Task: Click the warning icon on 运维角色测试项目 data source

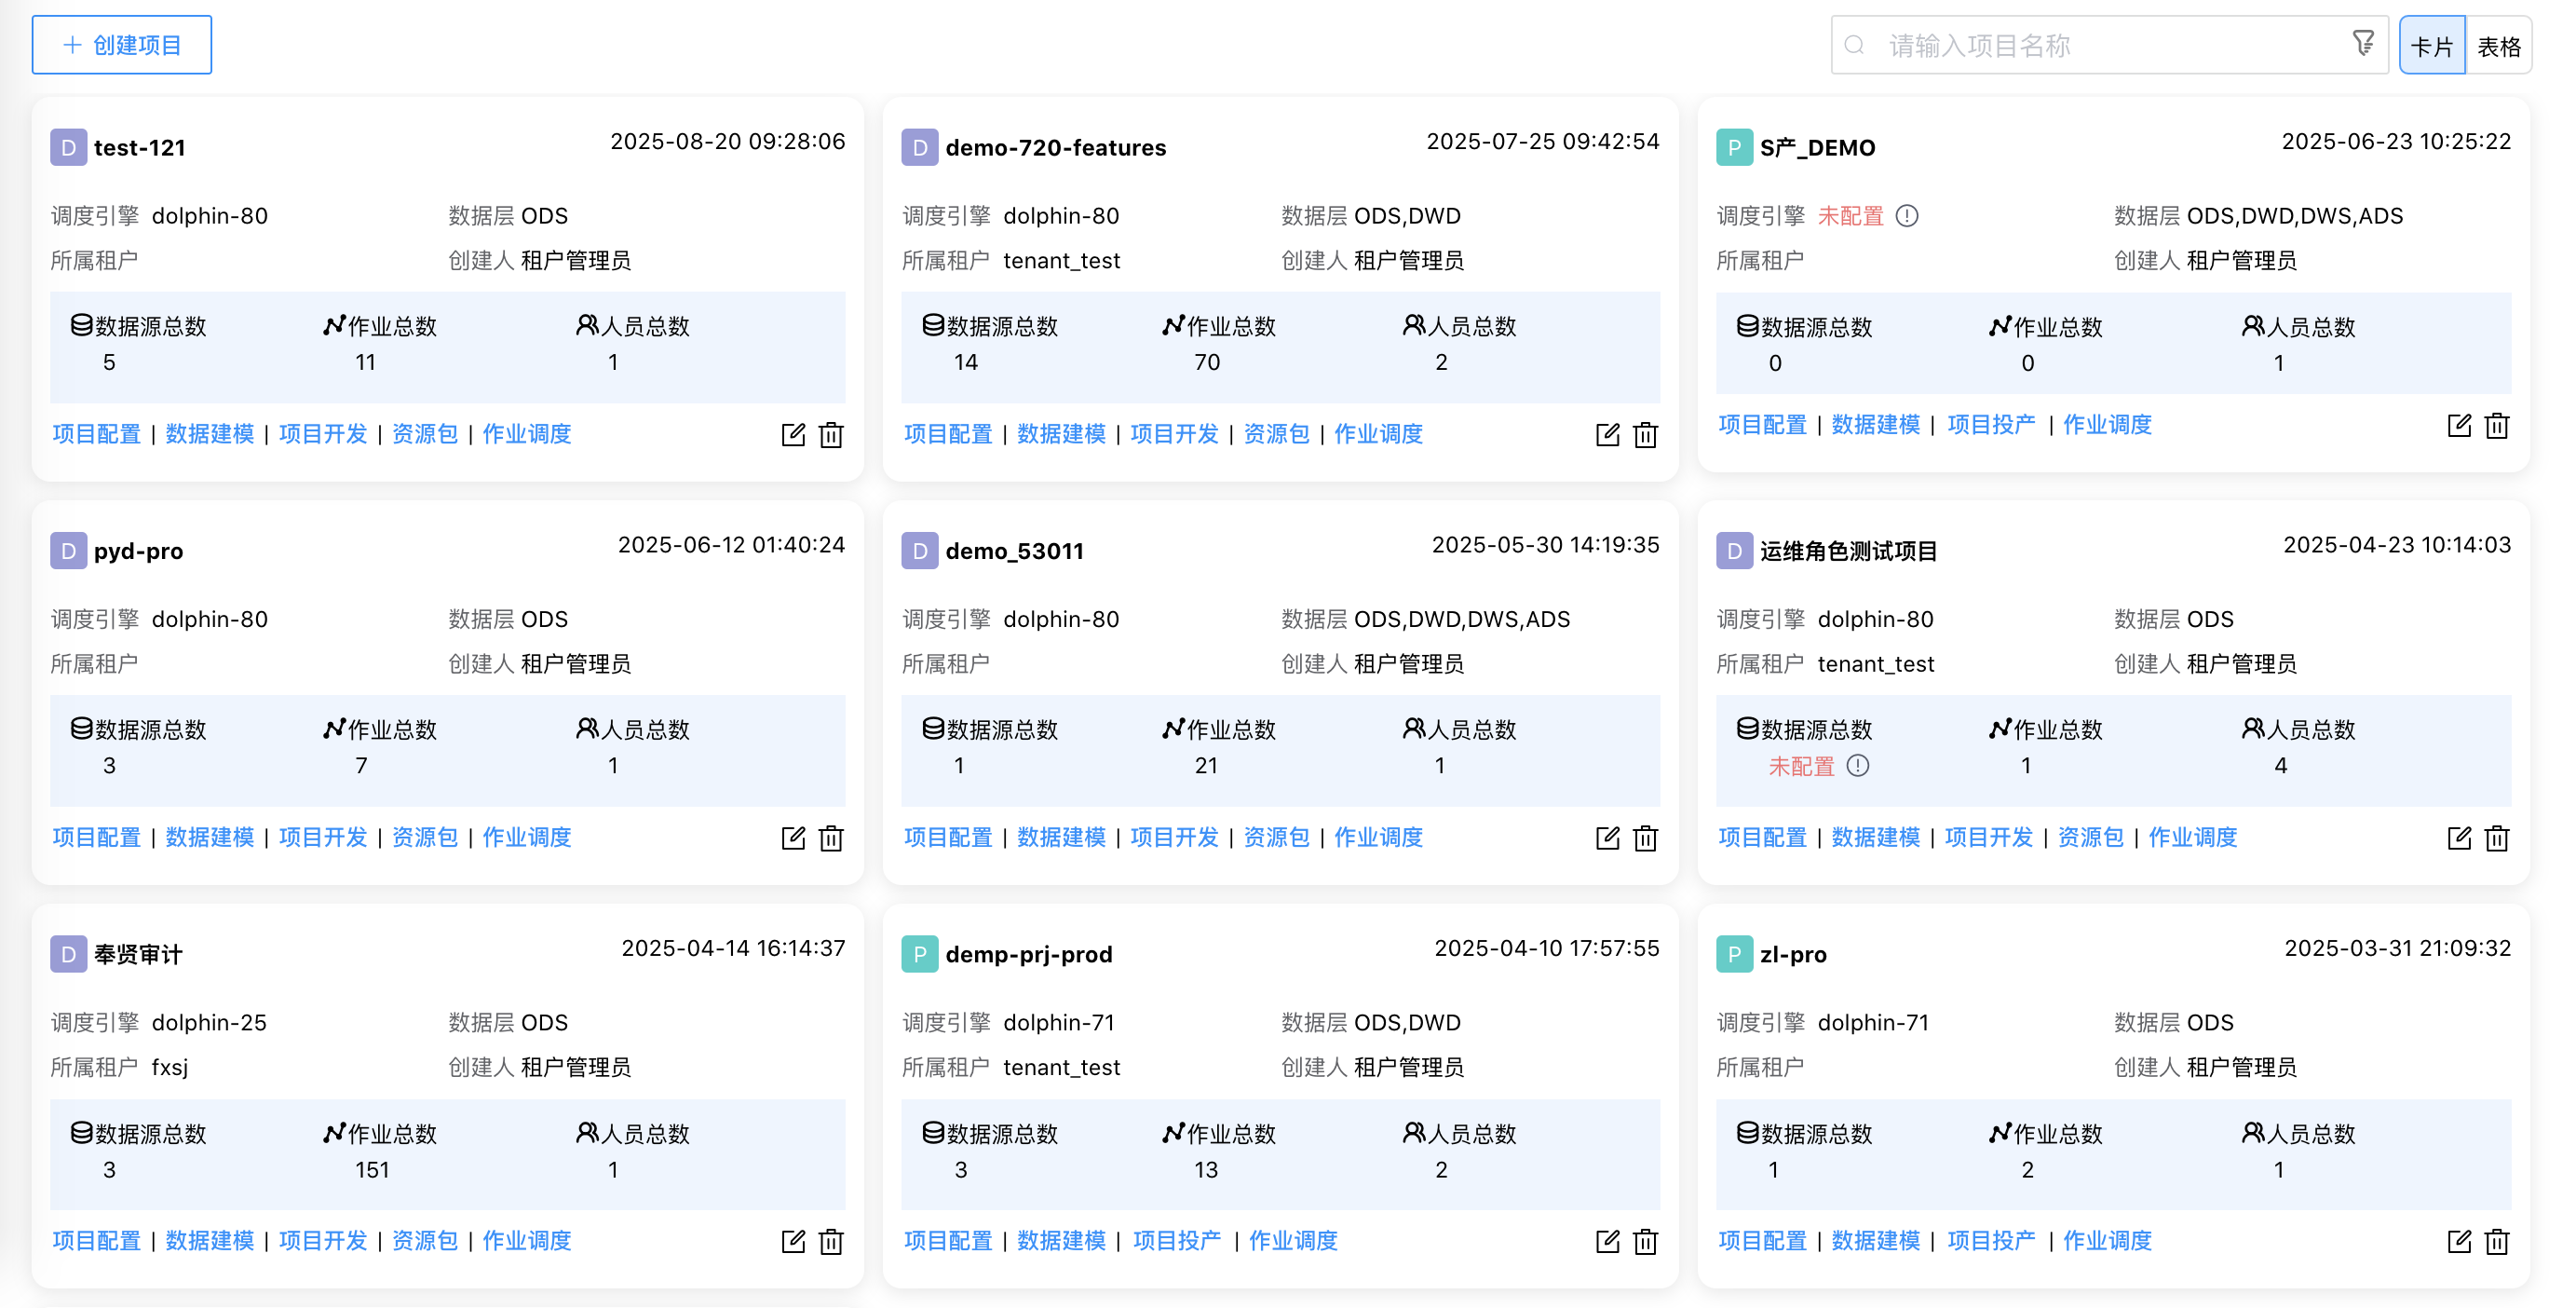Action: (1859, 766)
